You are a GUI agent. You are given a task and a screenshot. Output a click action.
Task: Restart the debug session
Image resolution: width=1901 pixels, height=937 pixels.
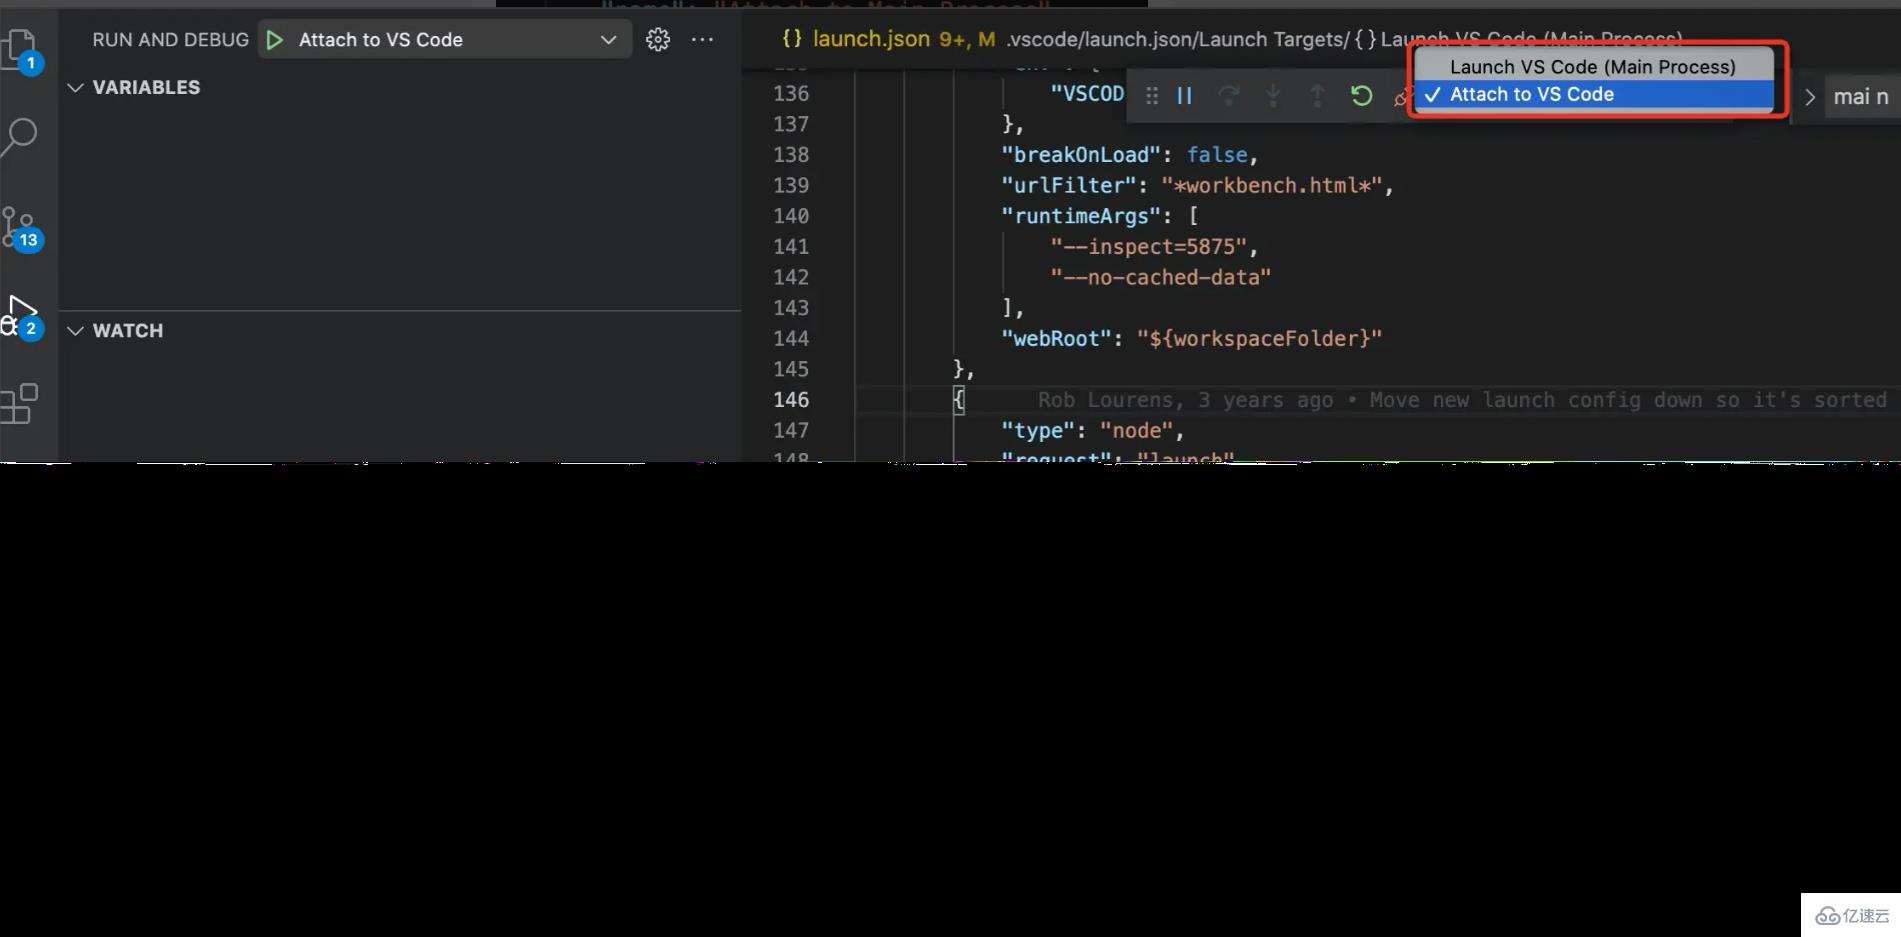click(1361, 96)
